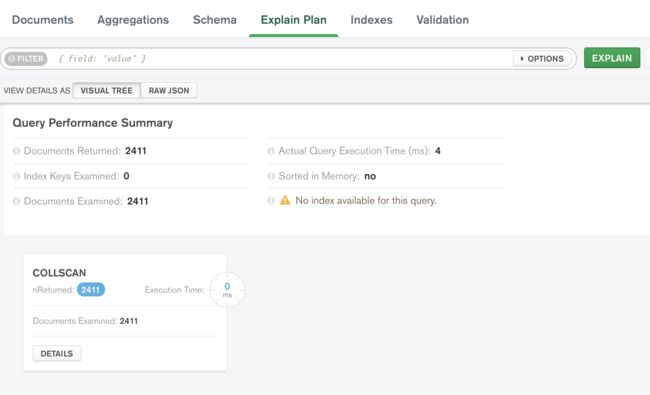Open the Aggregations tab
The width and height of the screenshot is (650, 395).
click(133, 20)
